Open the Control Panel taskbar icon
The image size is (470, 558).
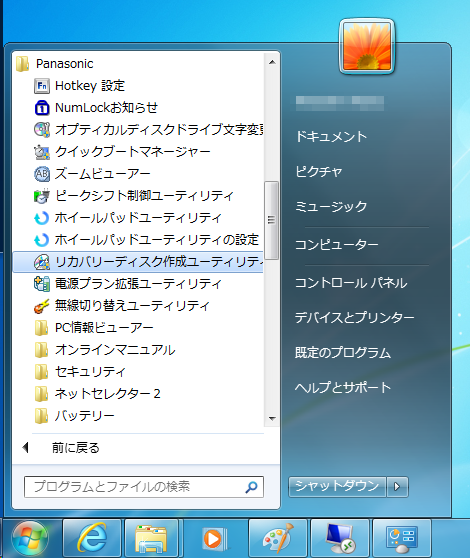pos(402,538)
